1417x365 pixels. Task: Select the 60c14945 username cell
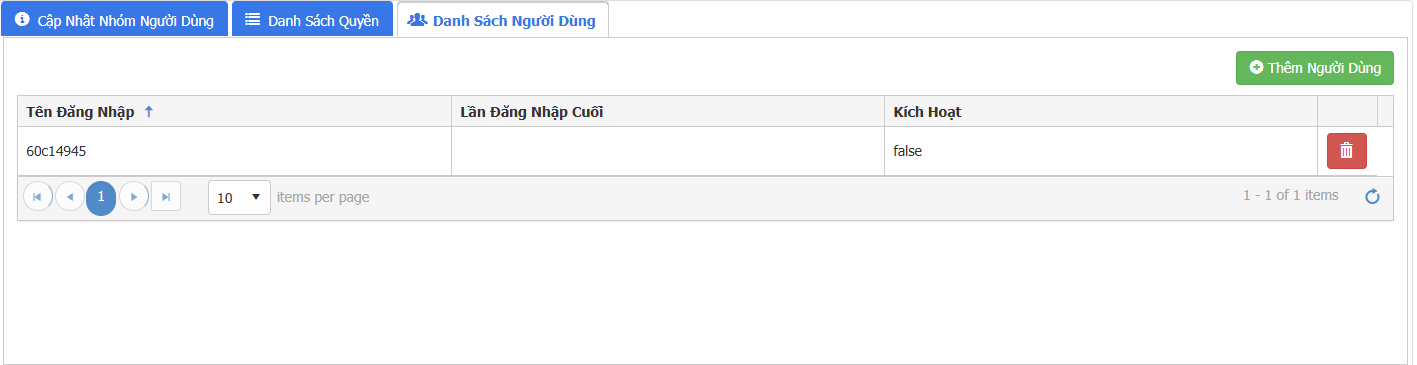pos(234,151)
